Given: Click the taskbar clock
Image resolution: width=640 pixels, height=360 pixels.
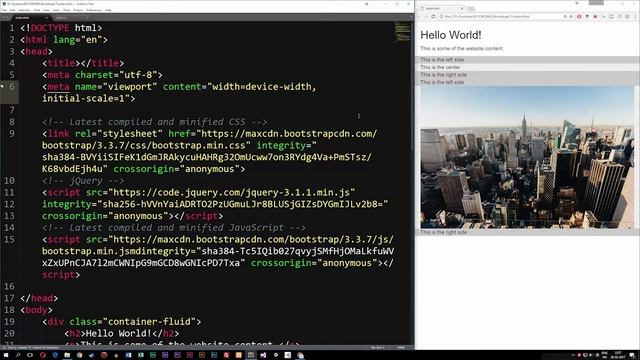Looking at the screenshot, I should [618, 355].
